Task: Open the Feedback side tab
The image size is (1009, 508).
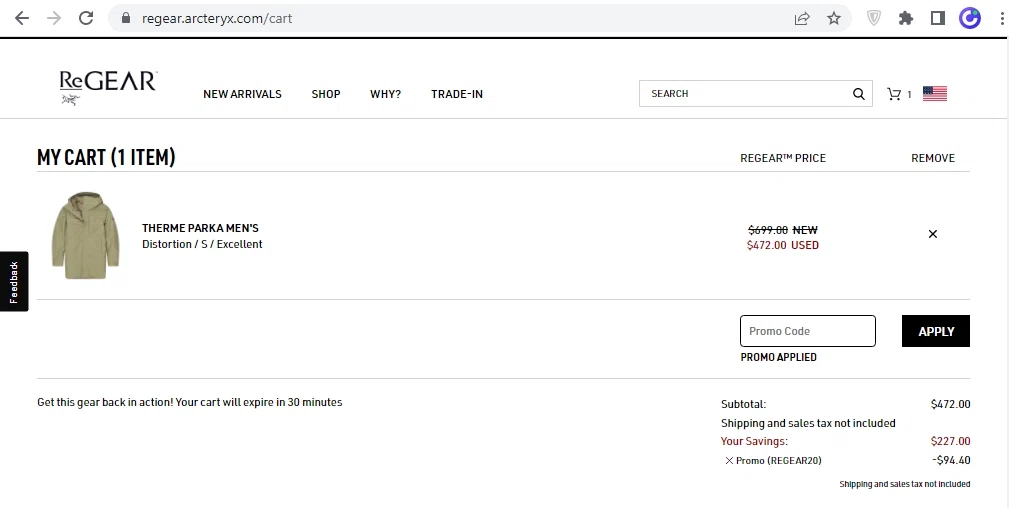Action: pos(14,281)
